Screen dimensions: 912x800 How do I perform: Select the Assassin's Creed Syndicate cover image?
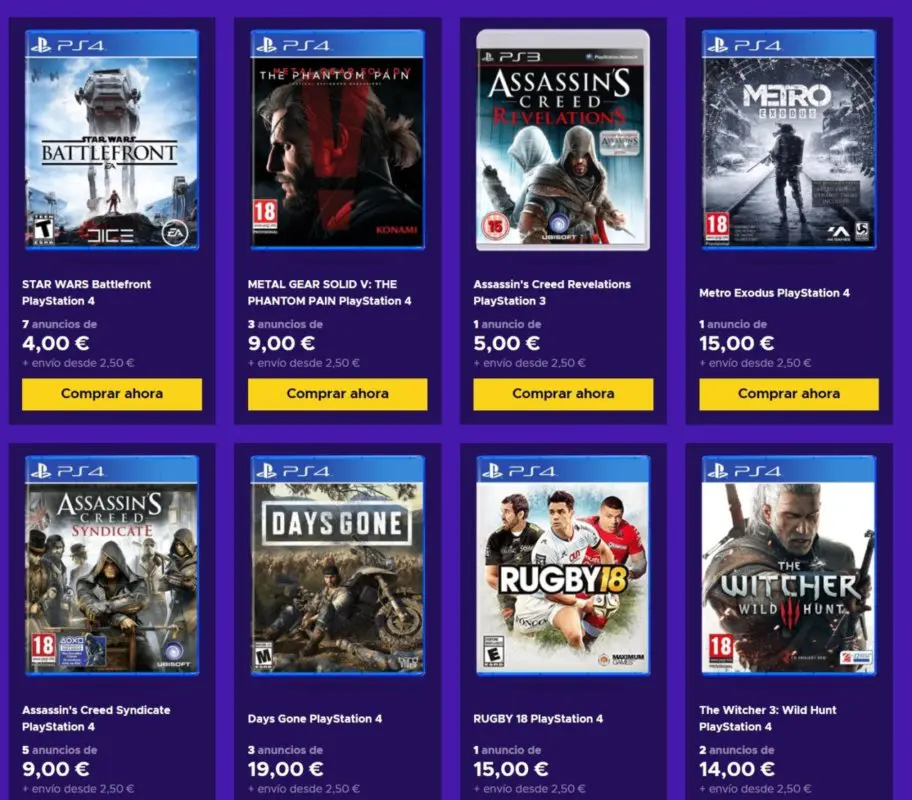point(112,566)
